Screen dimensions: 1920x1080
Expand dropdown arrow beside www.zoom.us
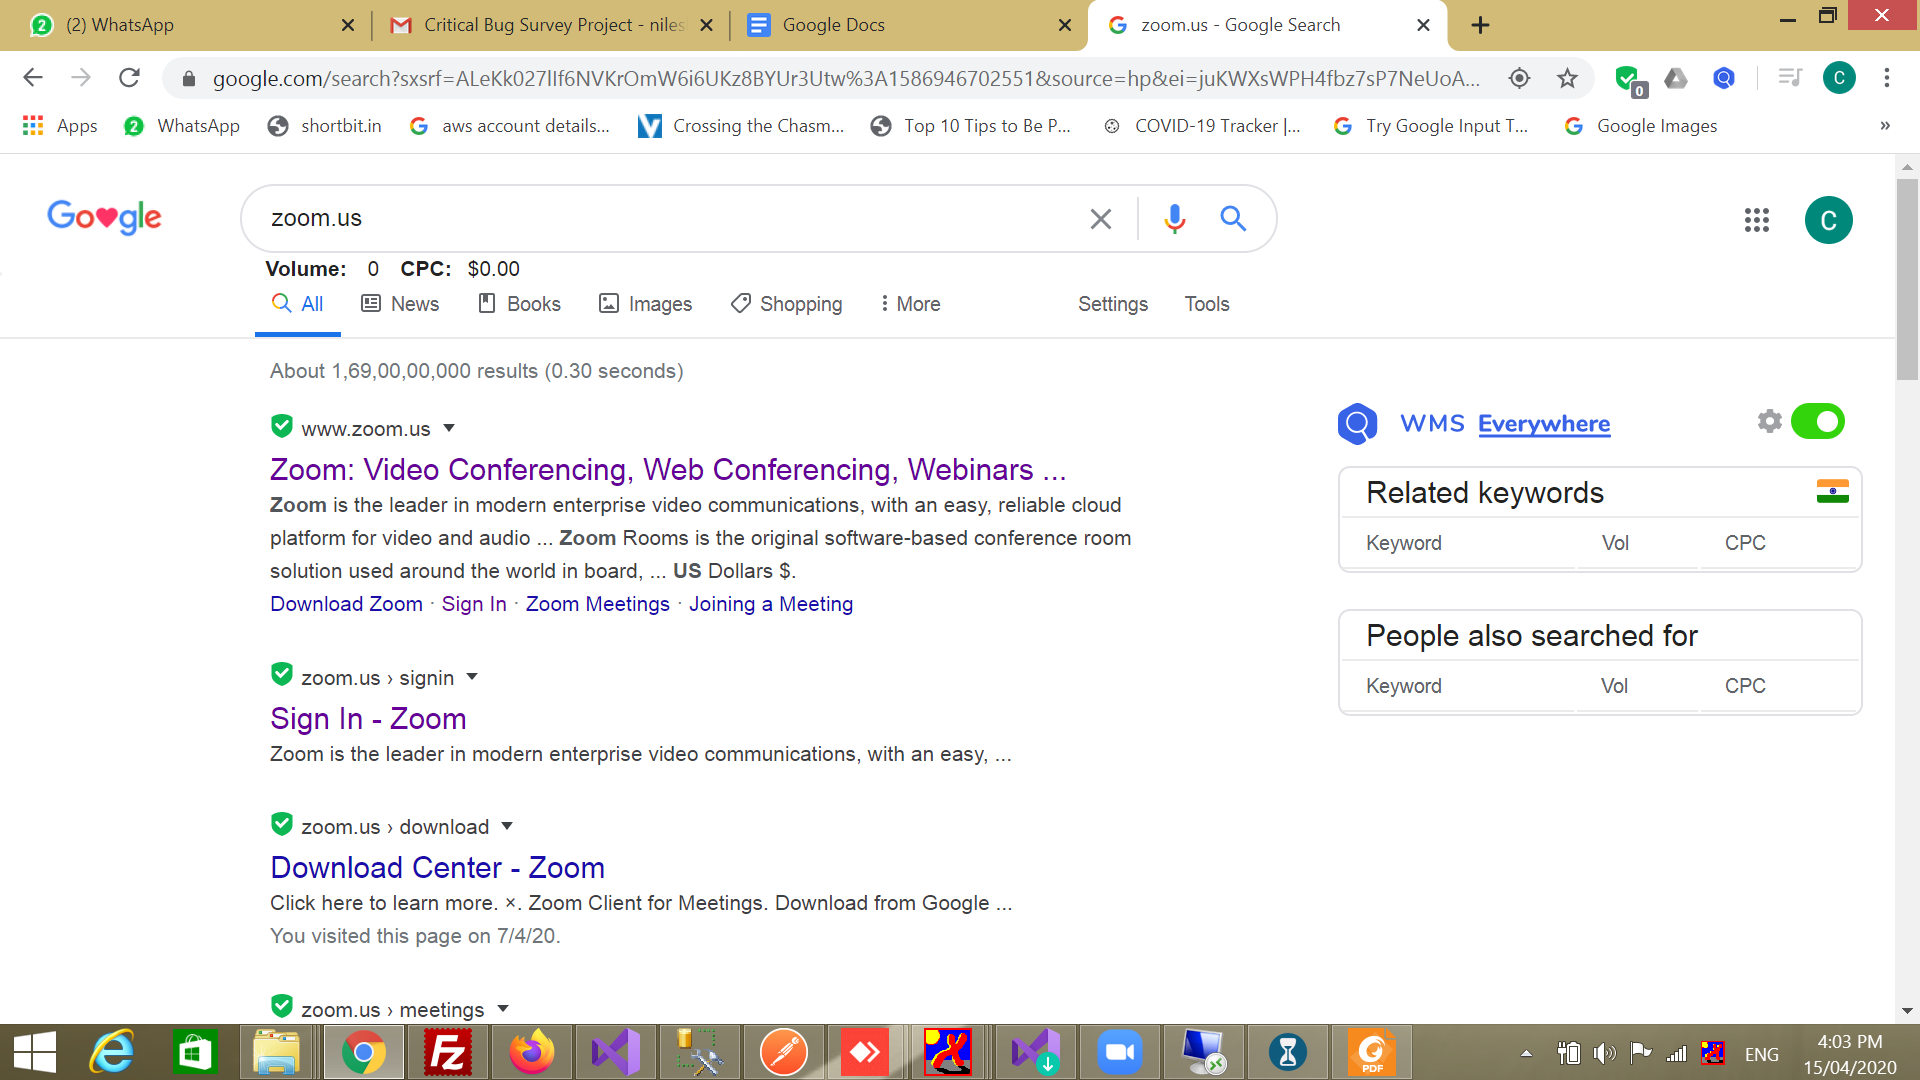pyautogui.click(x=449, y=428)
